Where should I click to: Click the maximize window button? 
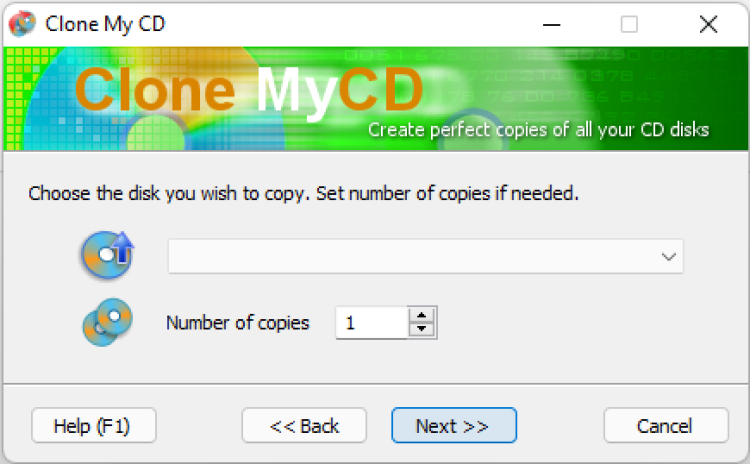pos(629,24)
